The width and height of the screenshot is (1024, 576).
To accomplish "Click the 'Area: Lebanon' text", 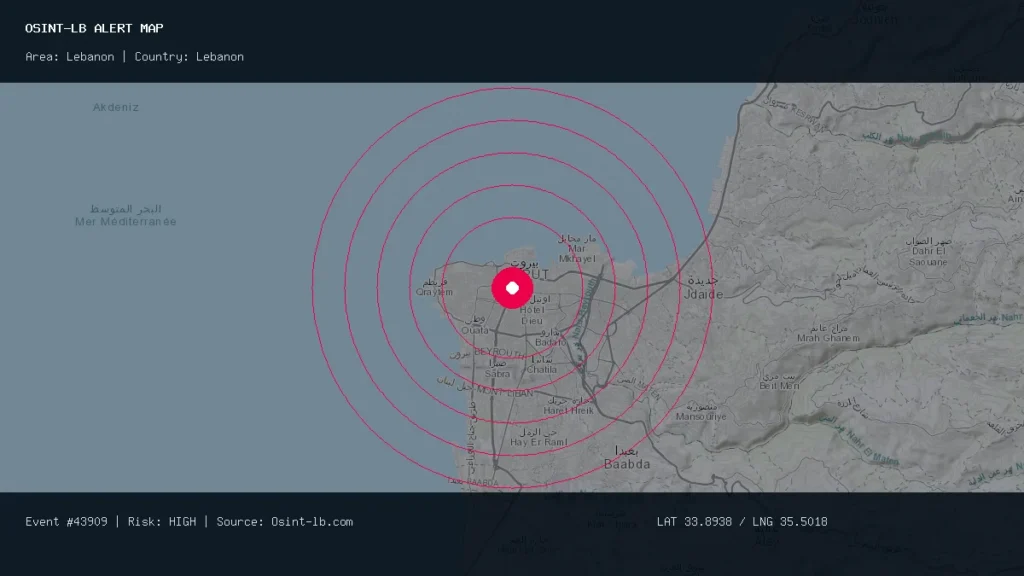I will point(69,57).
